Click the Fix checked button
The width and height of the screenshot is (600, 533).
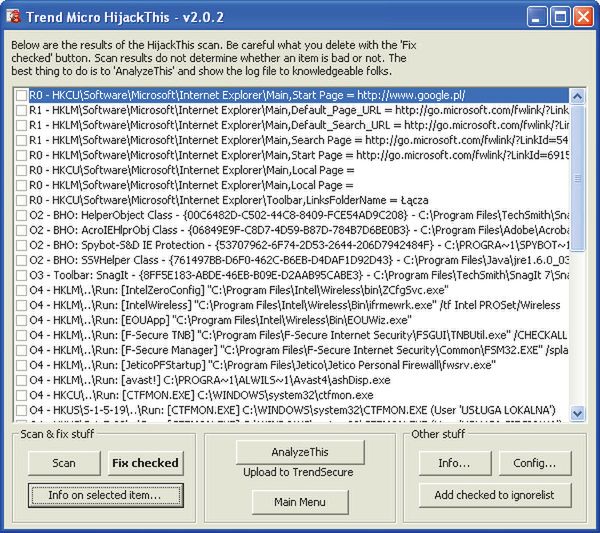pos(145,463)
